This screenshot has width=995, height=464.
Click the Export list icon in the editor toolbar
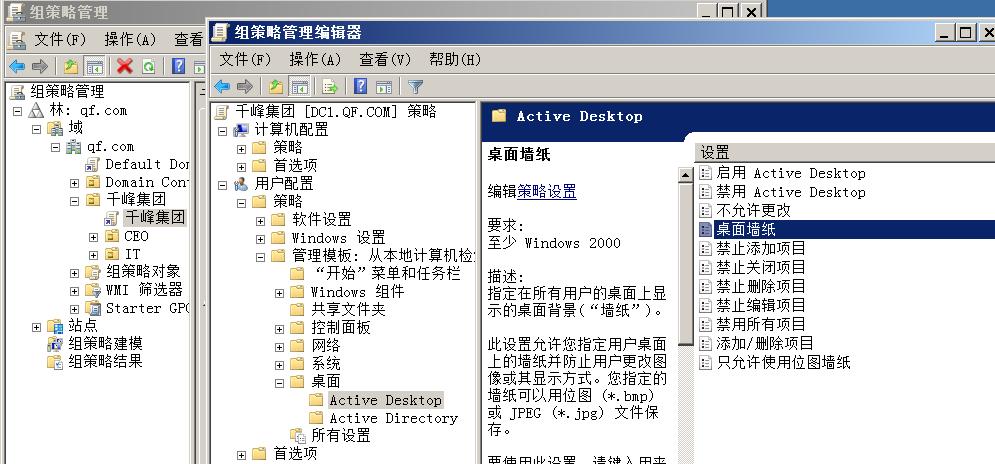click(x=330, y=87)
